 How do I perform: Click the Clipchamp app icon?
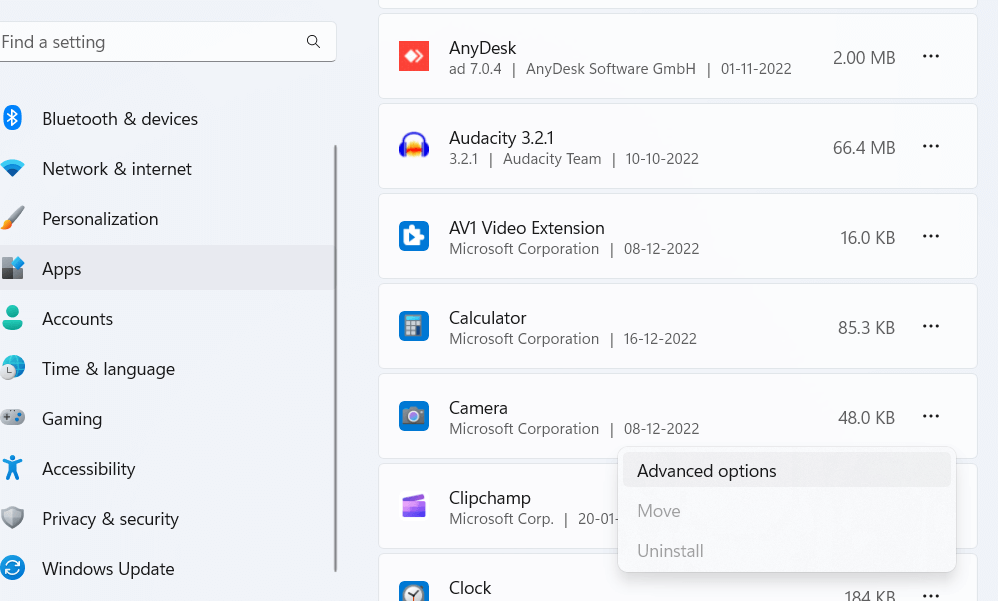pos(414,506)
